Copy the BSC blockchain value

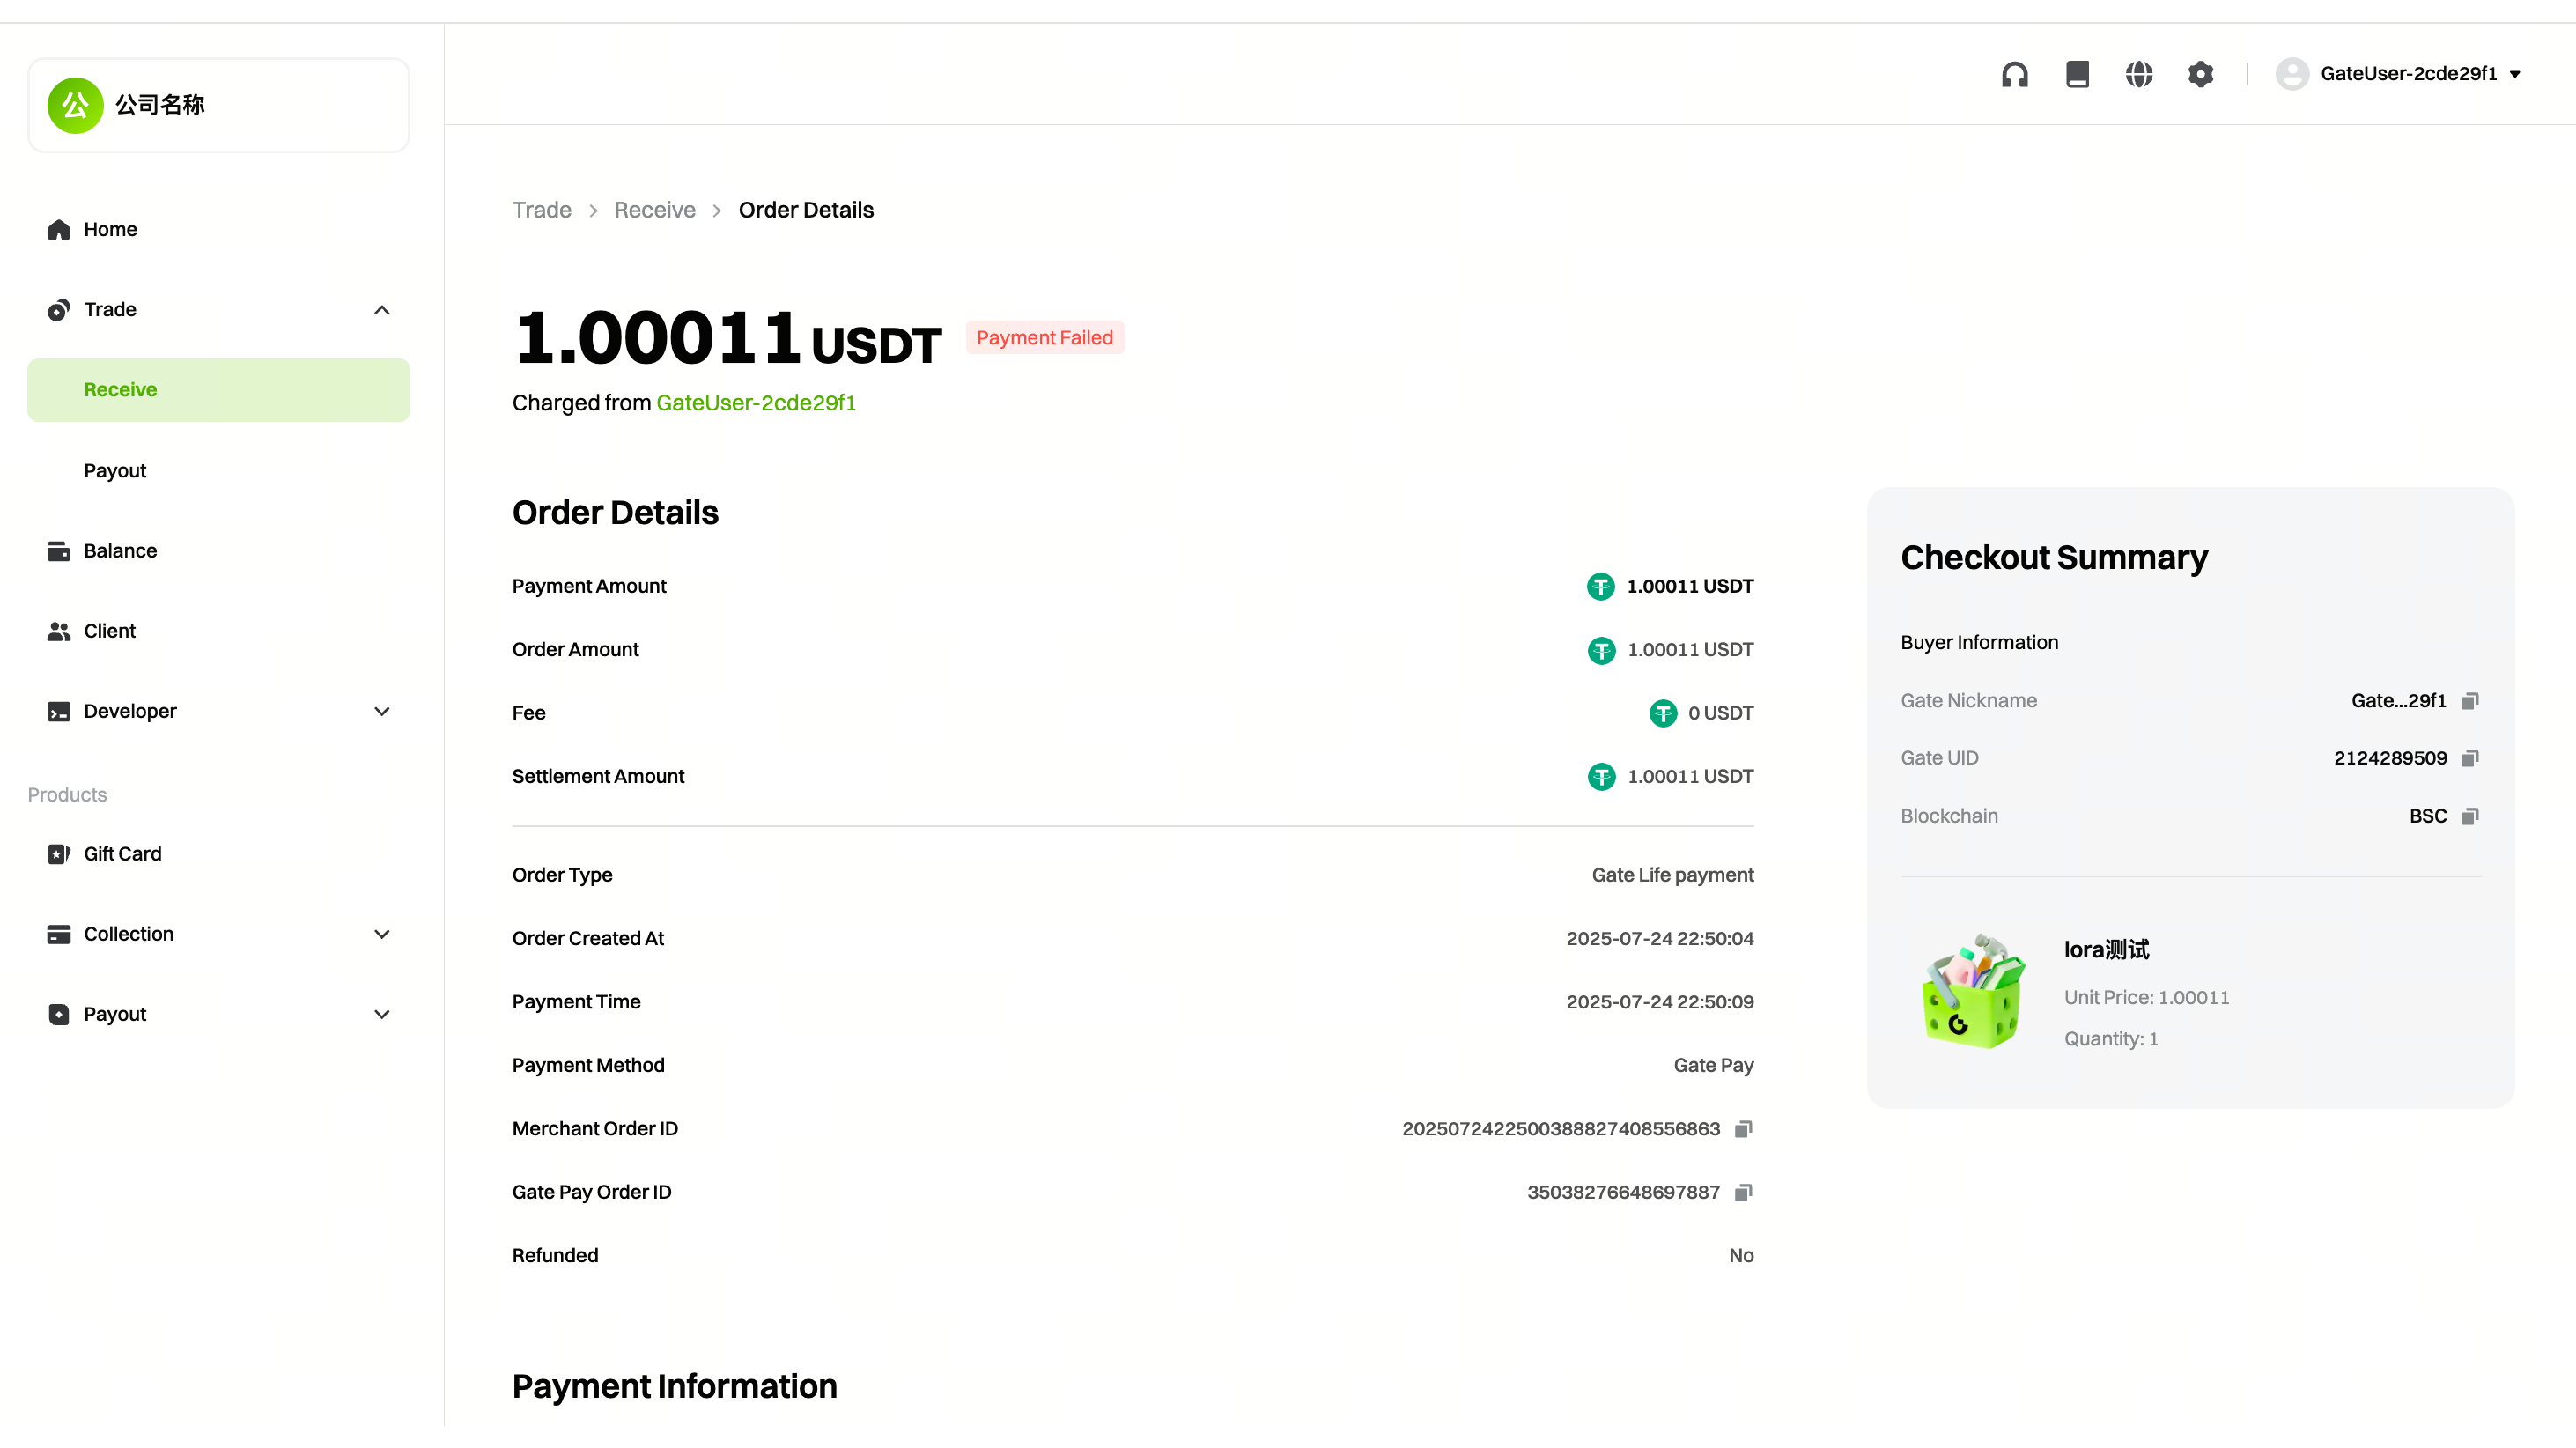(2469, 816)
